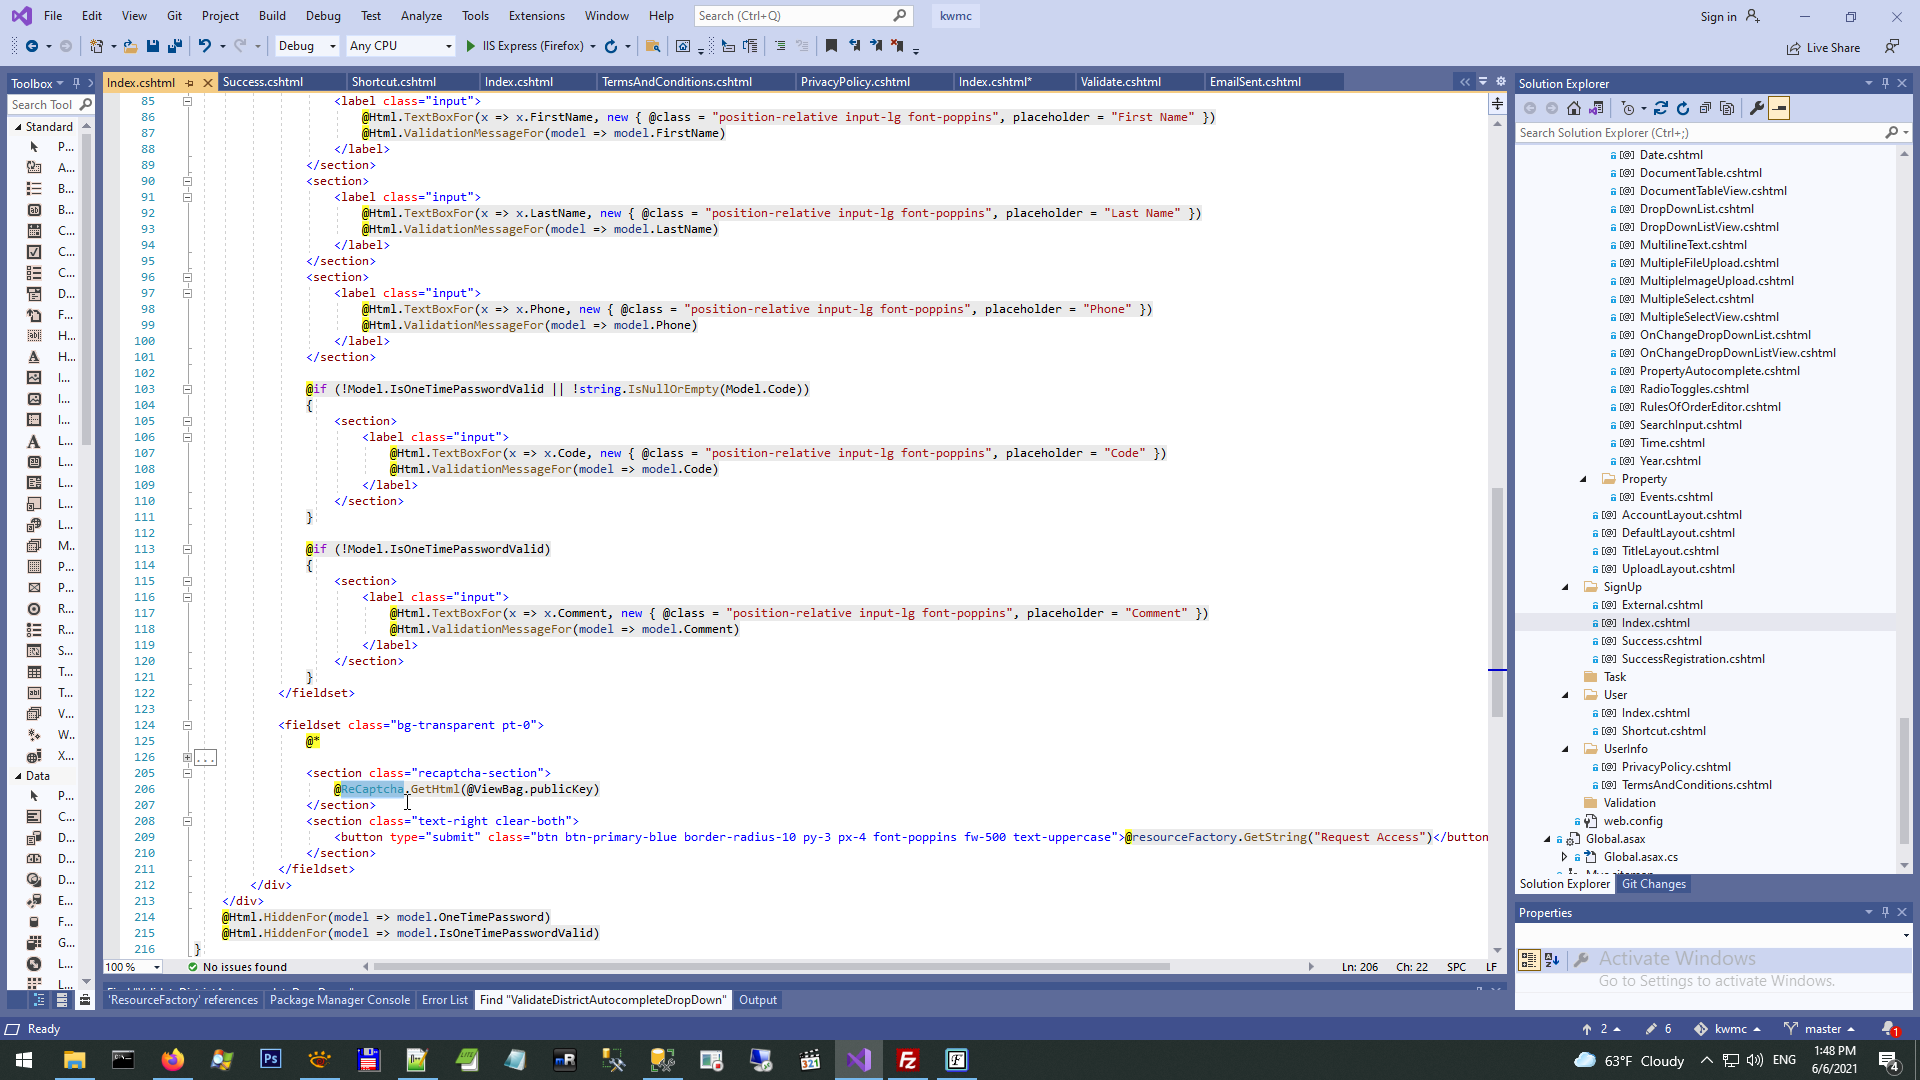Open the Extensions menu

pos(536,16)
